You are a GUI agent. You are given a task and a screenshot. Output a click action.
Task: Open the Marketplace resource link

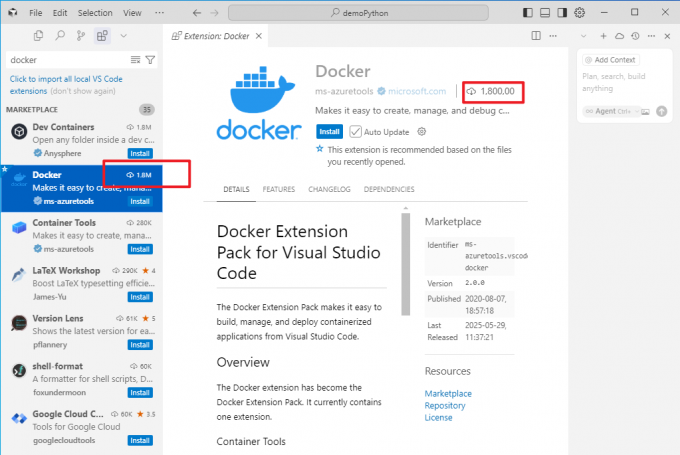point(448,393)
